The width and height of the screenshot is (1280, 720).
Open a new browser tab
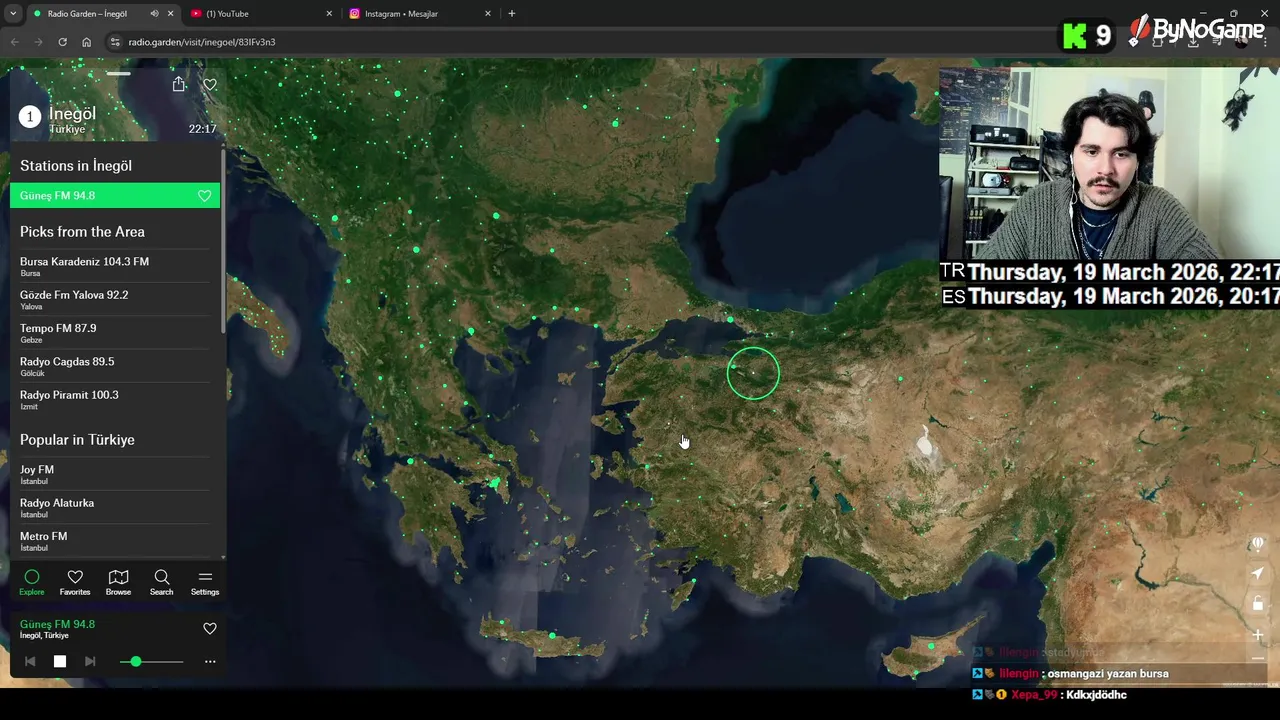(x=512, y=14)
